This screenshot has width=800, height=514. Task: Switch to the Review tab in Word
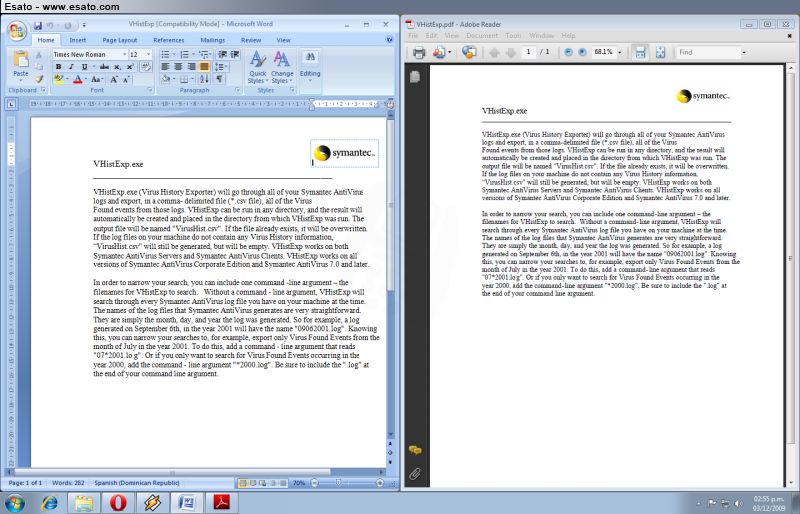251,40
